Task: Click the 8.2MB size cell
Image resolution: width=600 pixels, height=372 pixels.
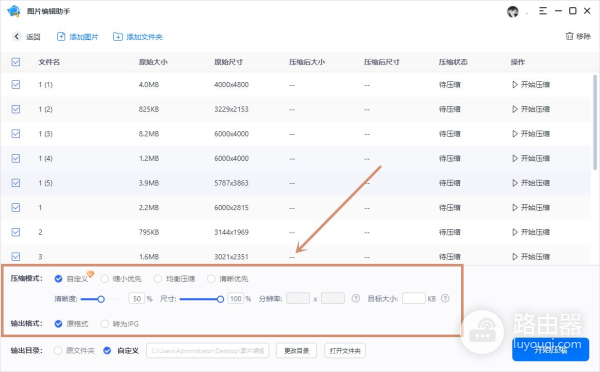Action: [149, 134]
